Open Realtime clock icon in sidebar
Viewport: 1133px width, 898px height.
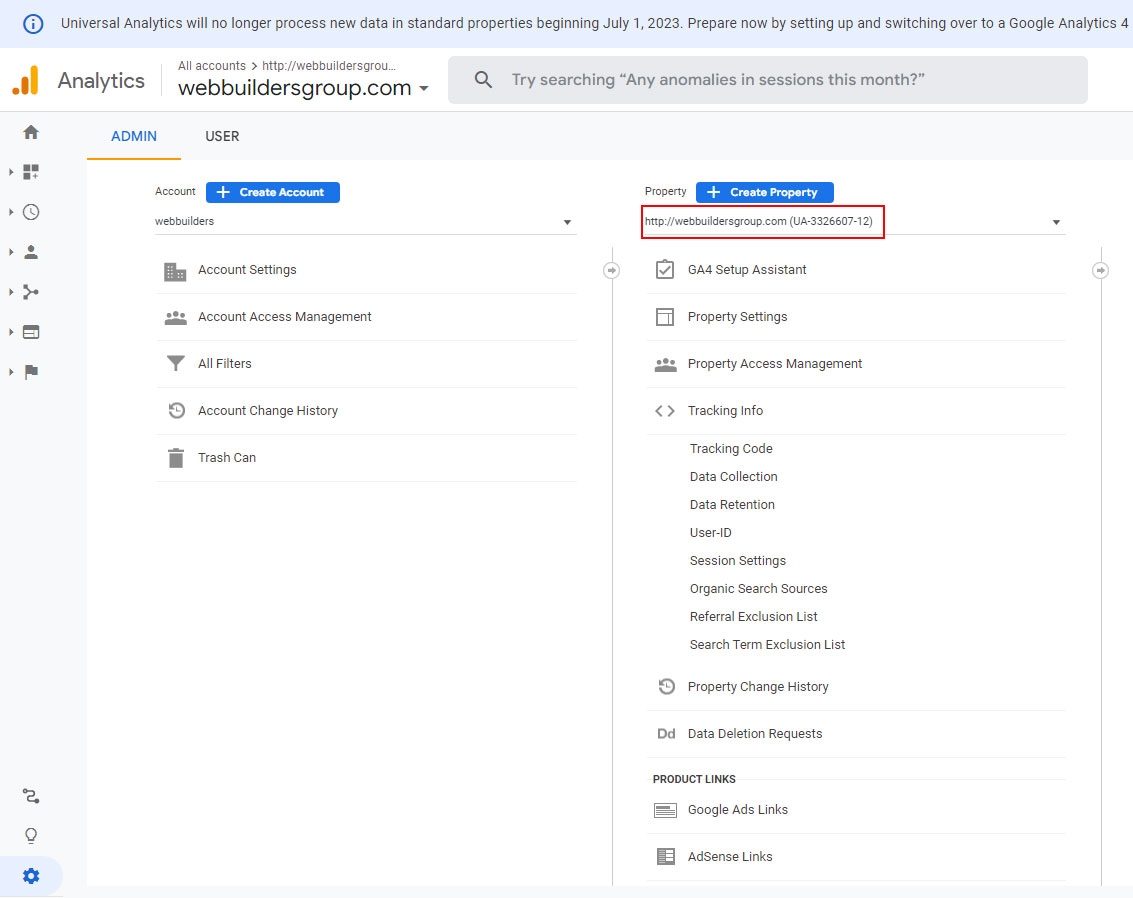point(31,212)
